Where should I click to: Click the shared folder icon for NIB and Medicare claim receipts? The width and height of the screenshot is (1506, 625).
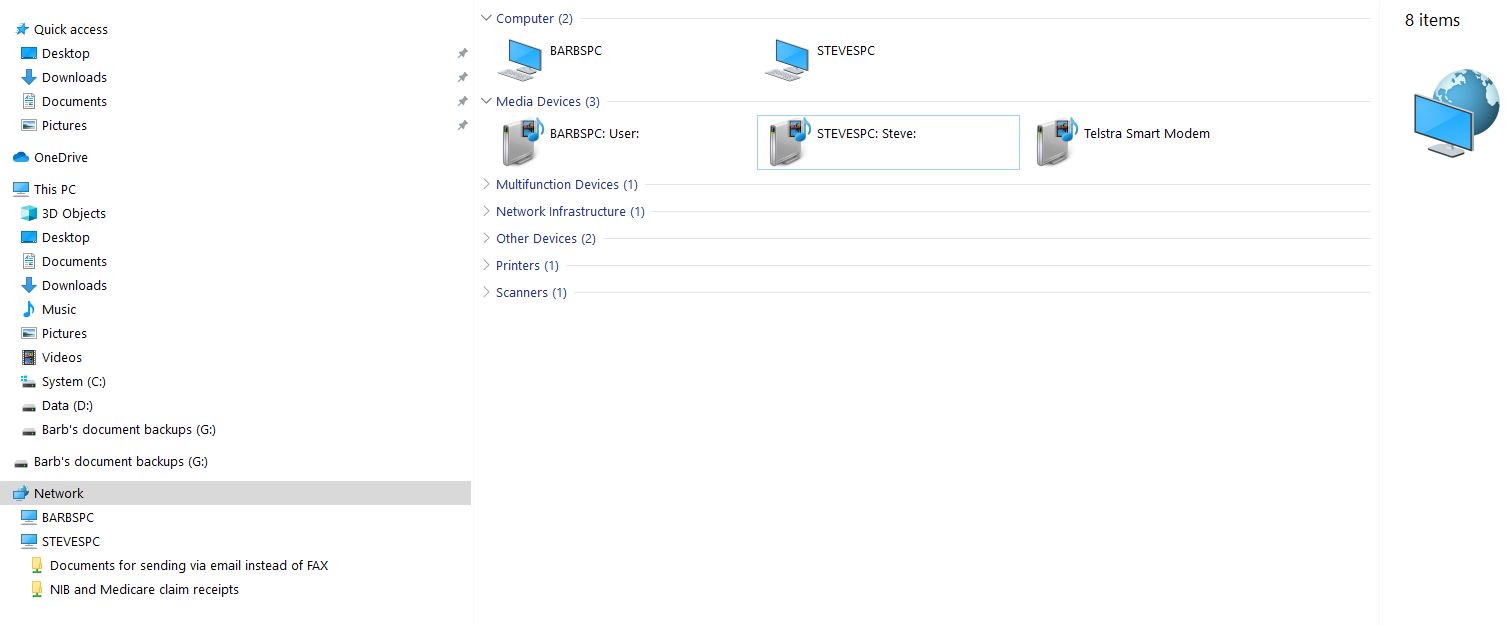(37, 589)
